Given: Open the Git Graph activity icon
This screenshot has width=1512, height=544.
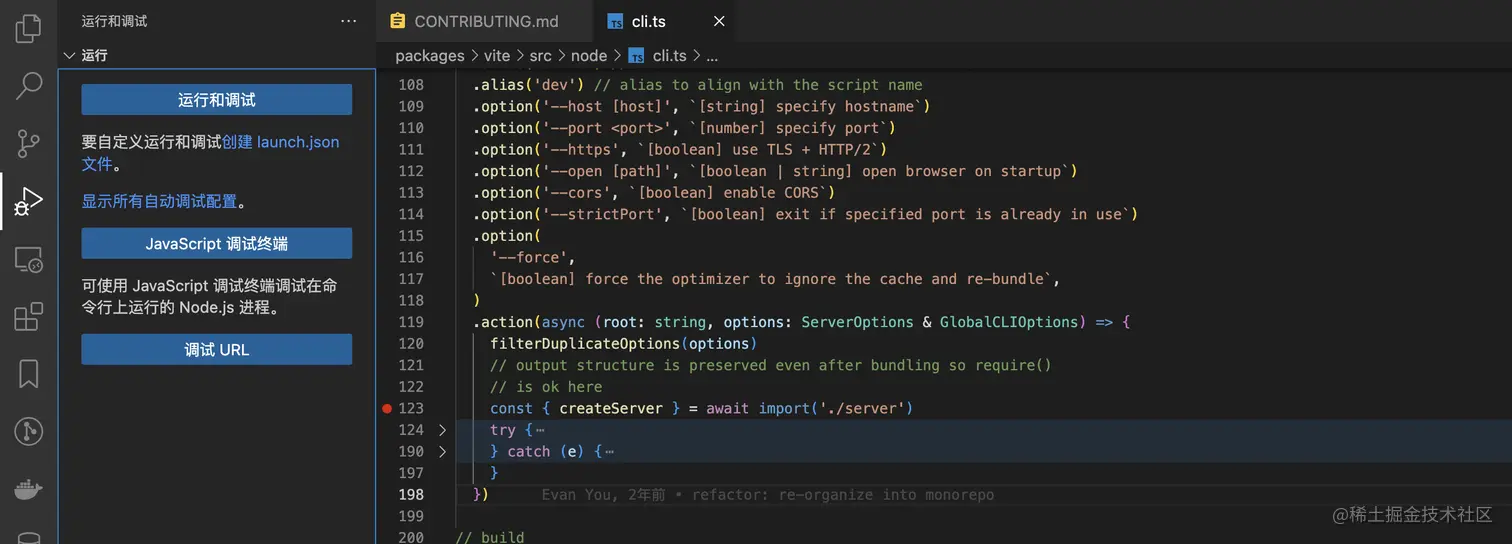Looking at the screenshot, I should click(29, 432).
